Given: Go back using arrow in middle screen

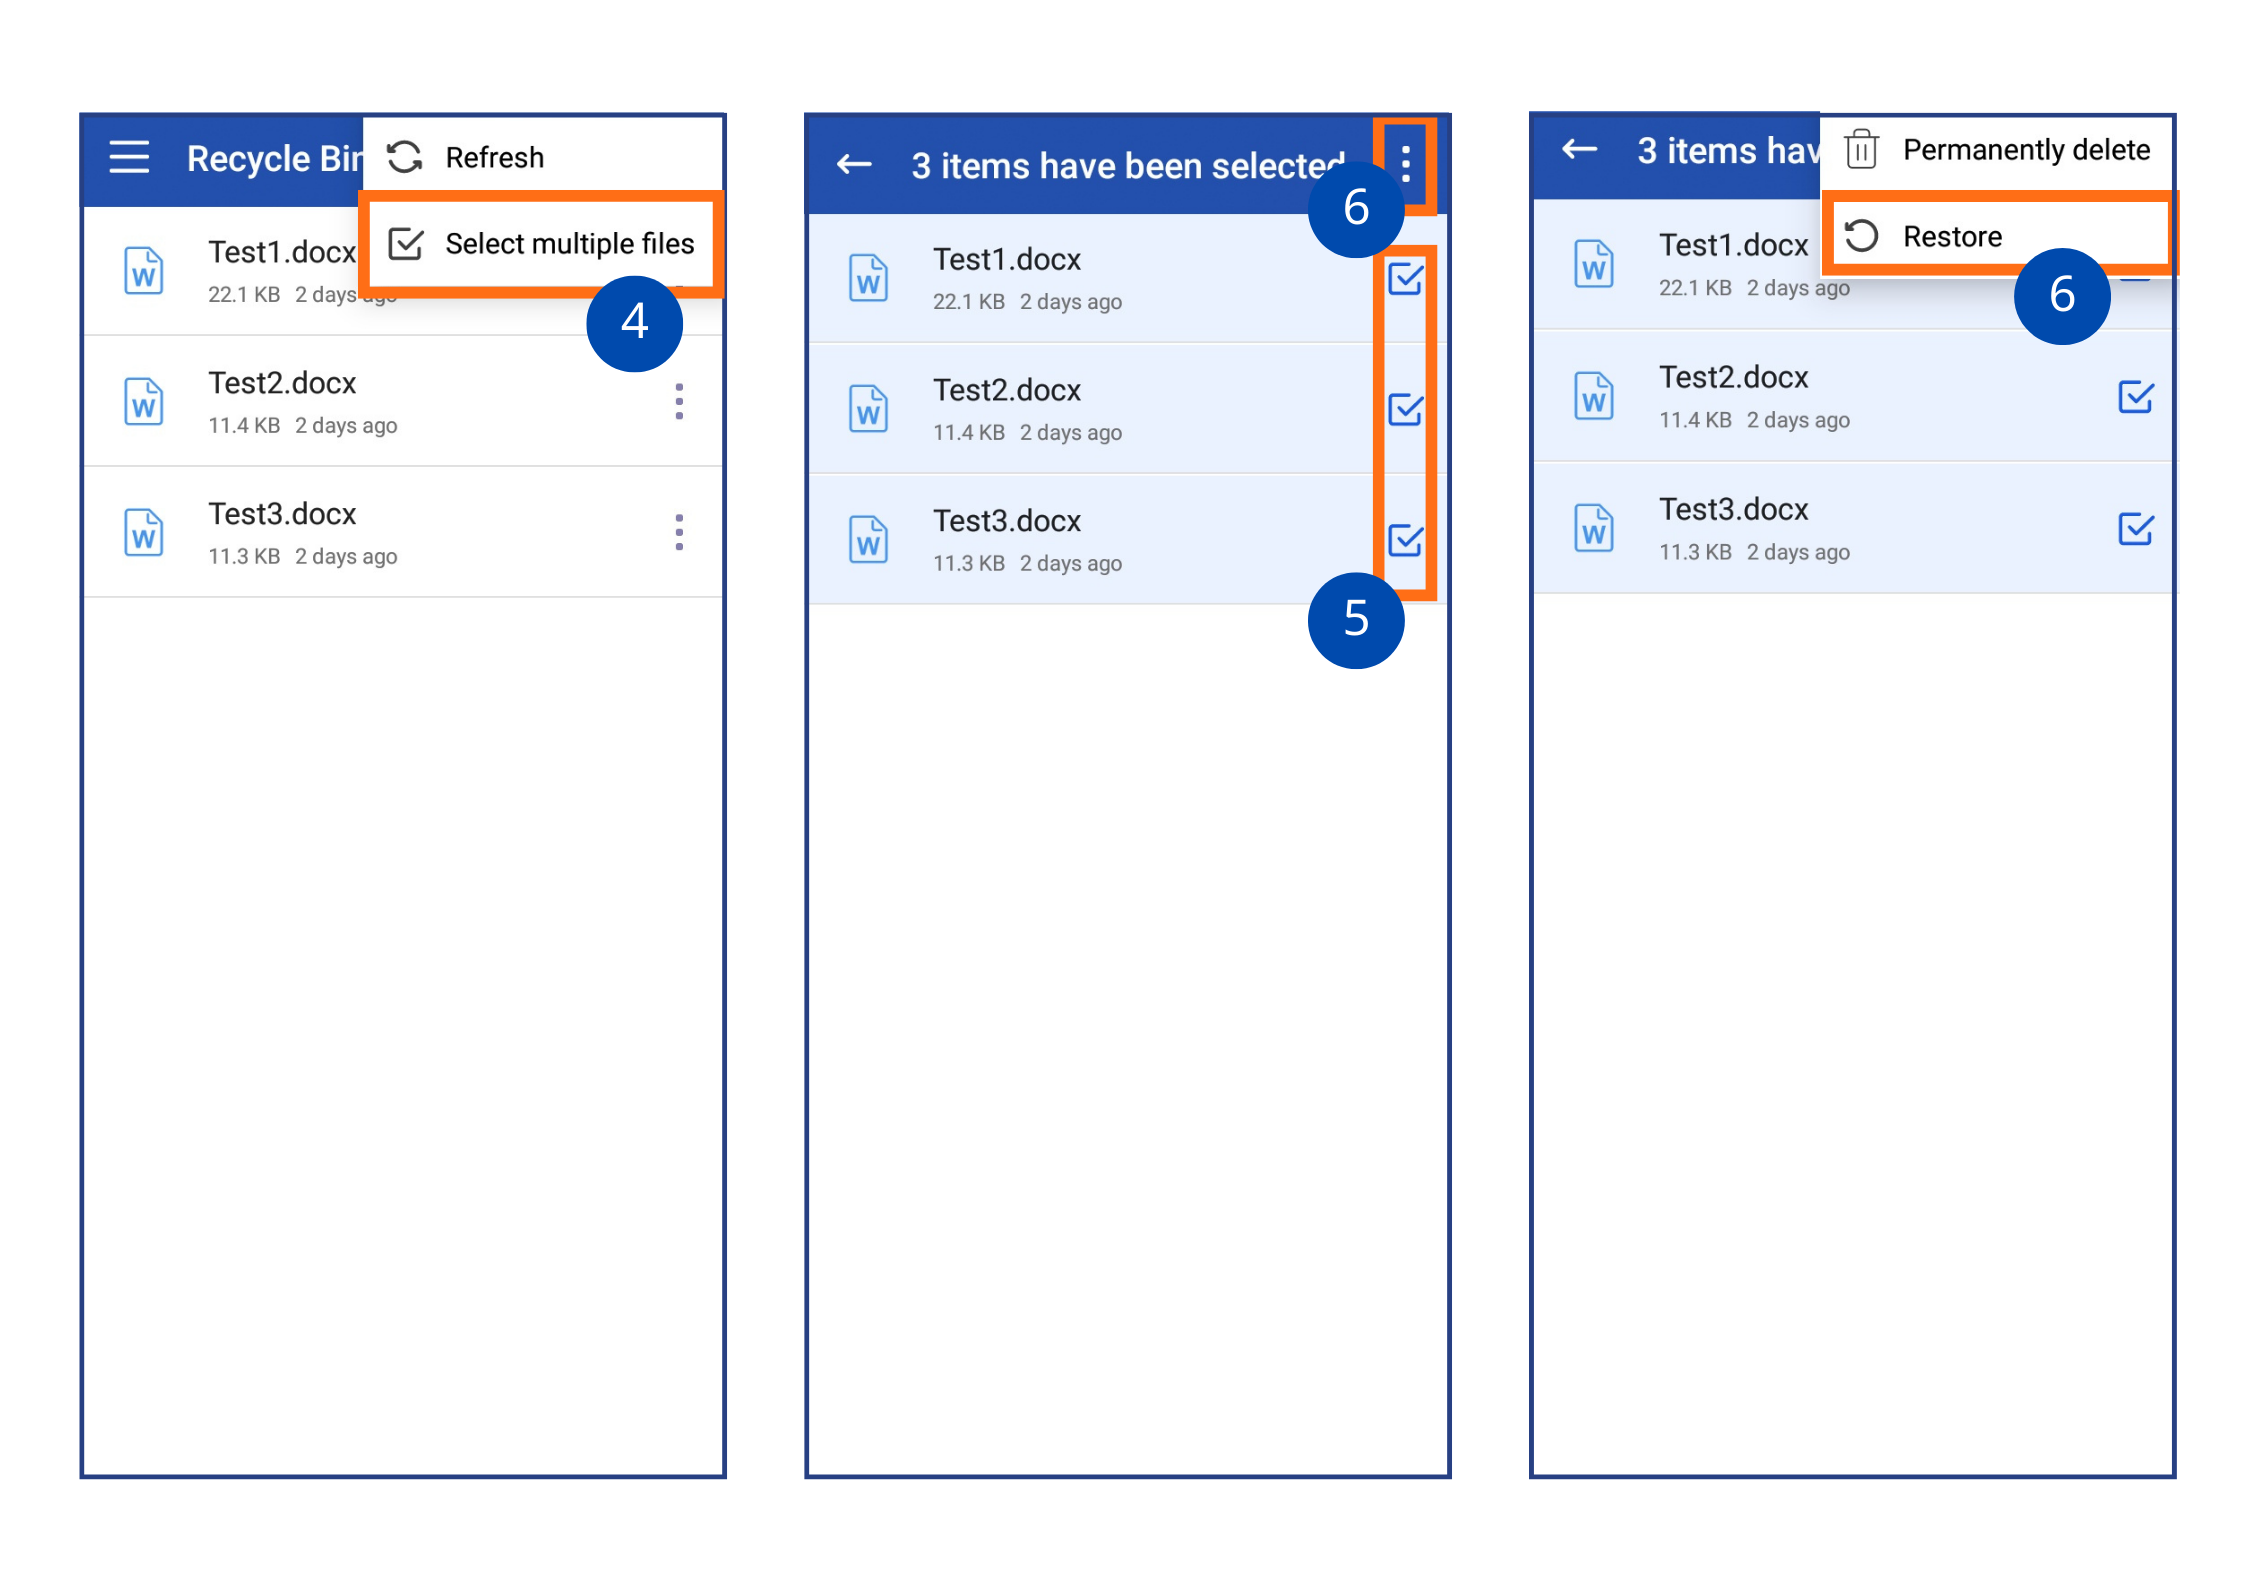Looking at the screenshot, I should click(x=855, y=164).
